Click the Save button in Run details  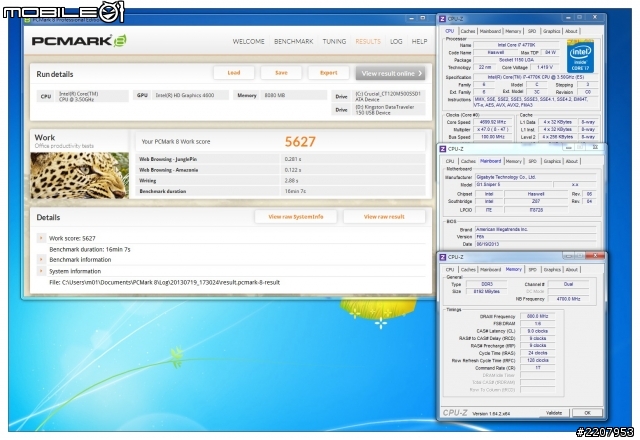click(x=281, y=73)
